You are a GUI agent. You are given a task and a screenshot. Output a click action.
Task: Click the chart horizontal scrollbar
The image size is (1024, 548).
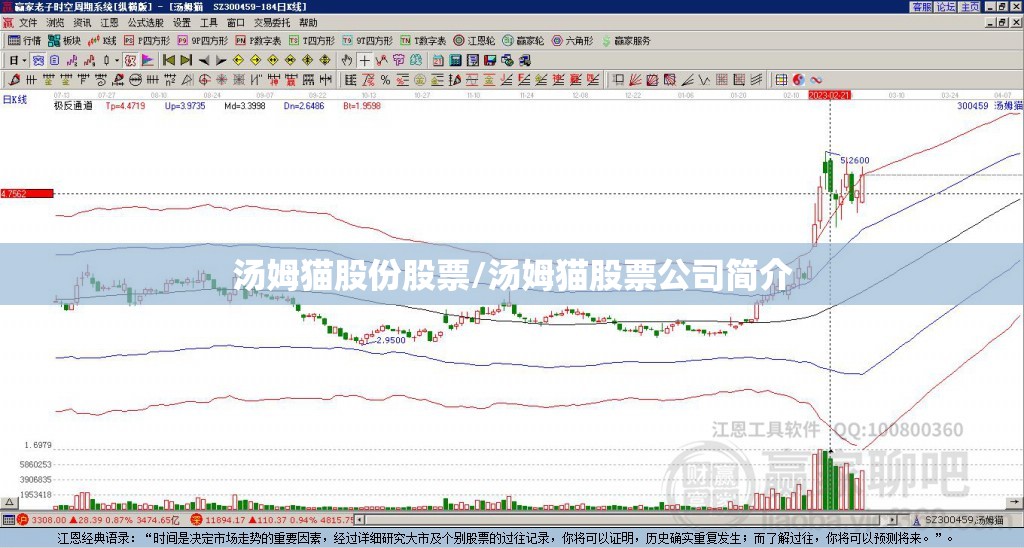coord(626,520)
